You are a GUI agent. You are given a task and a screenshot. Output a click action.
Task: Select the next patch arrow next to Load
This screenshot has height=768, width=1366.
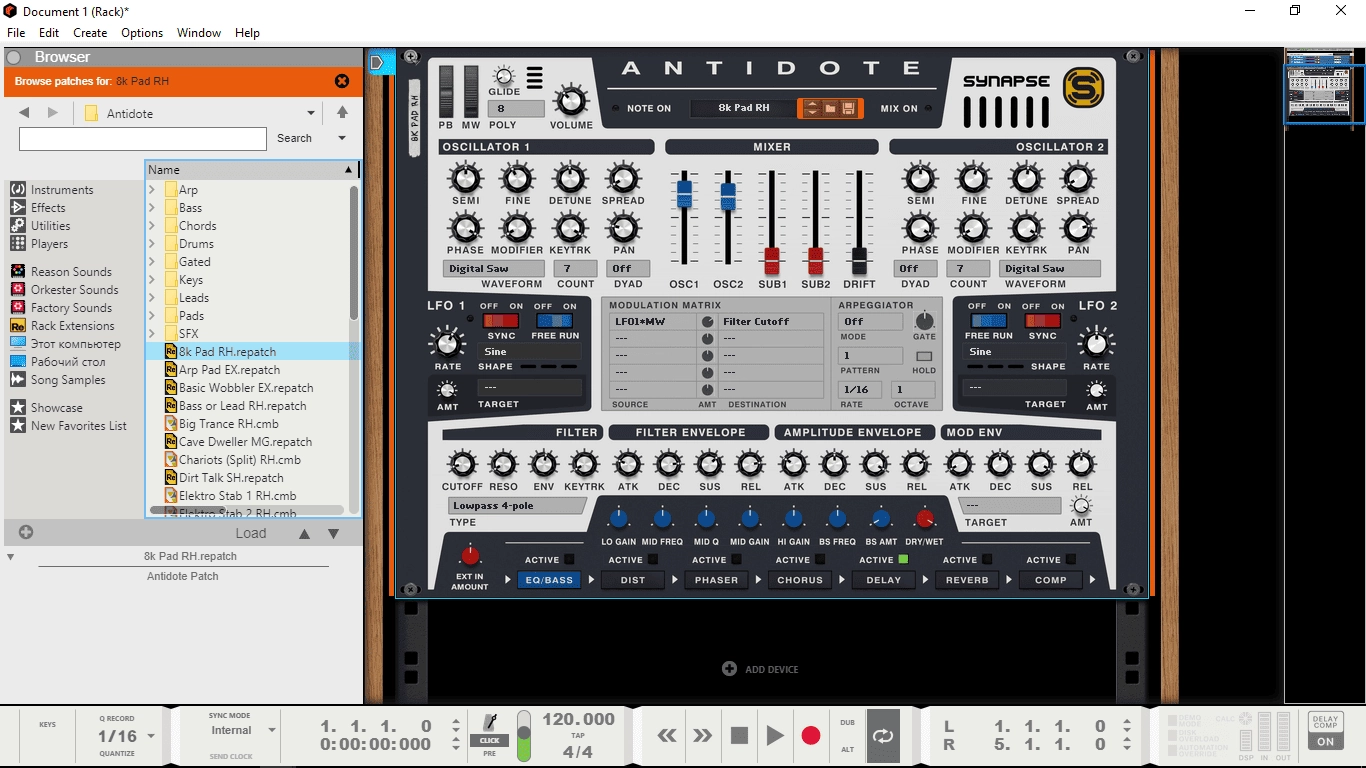point(334,534)
